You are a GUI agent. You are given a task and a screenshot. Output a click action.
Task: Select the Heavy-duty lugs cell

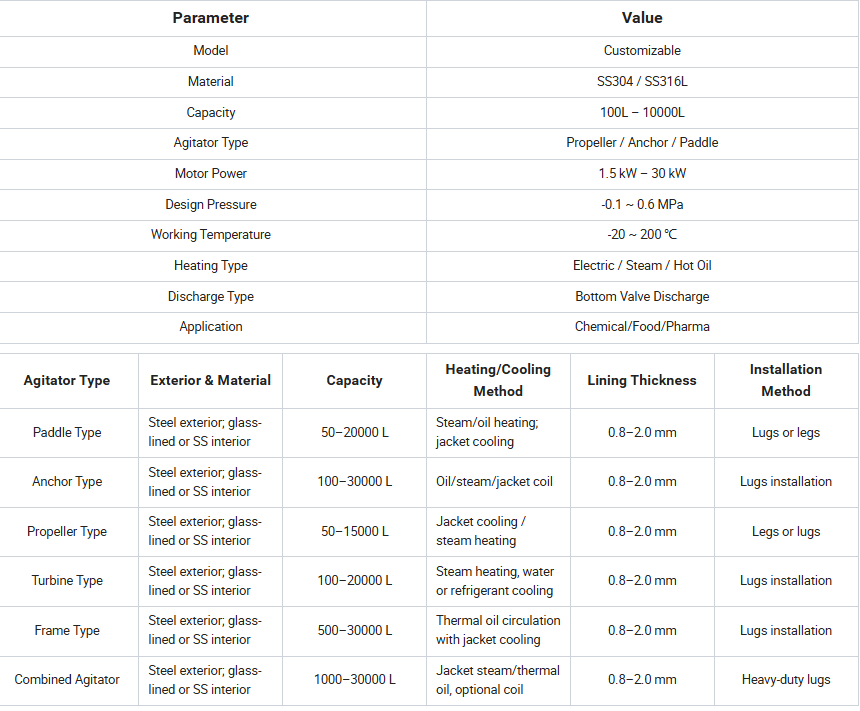(x=786, y=680)
